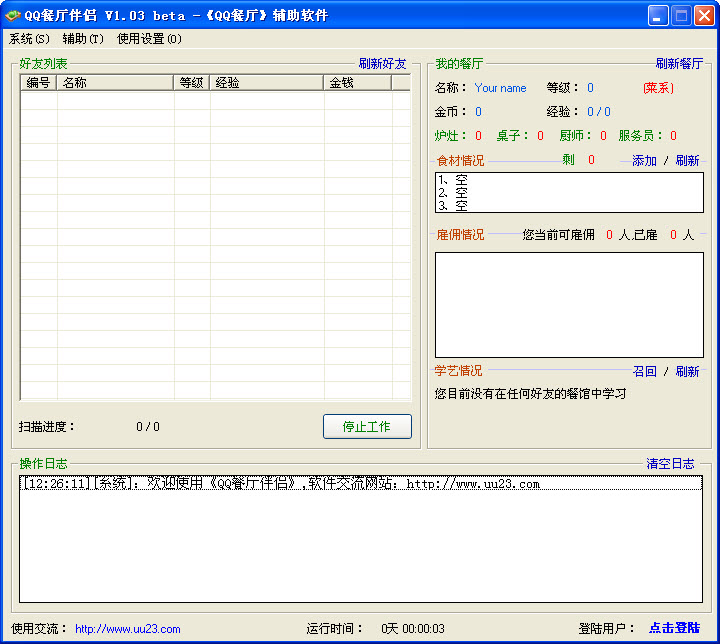Sort friend list by 等级 column header
720x644 pixels.
pyautogui.click(x=191, y=83)
